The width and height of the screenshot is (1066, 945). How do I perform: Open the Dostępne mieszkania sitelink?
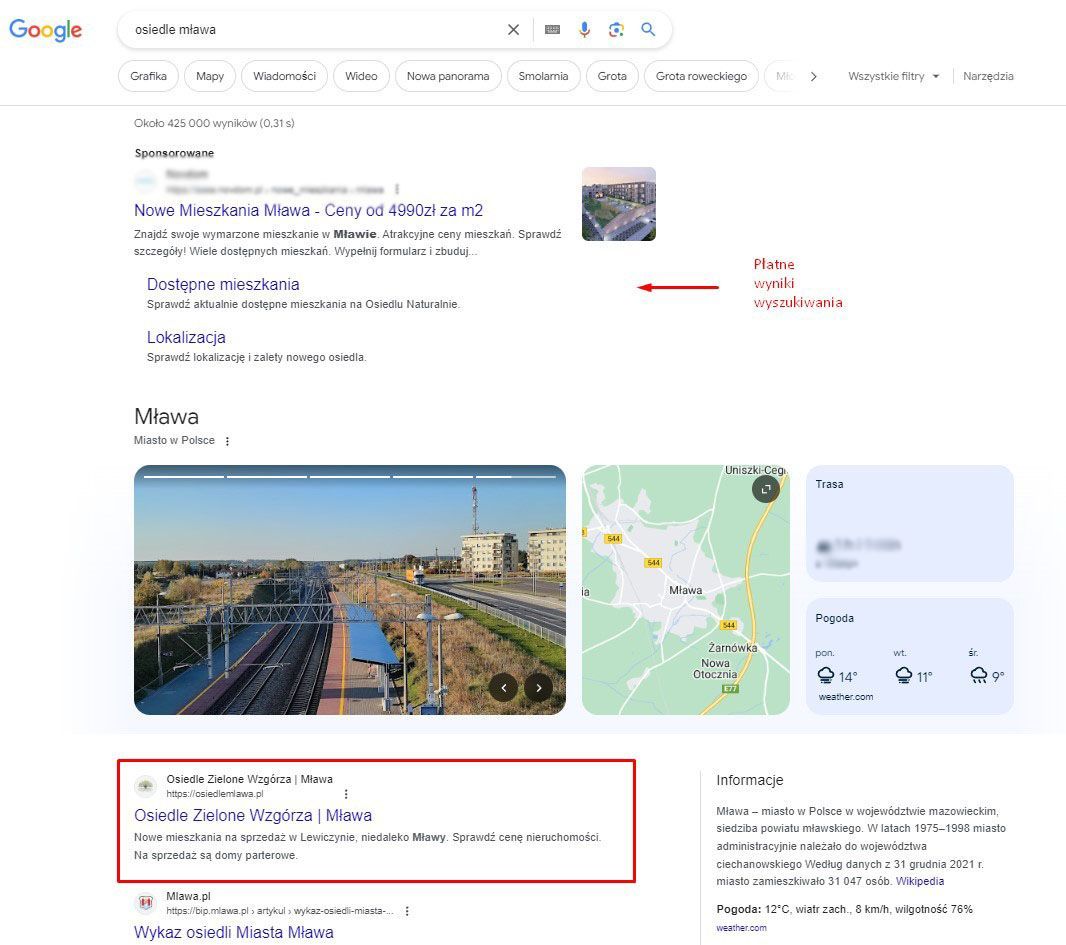223,284
